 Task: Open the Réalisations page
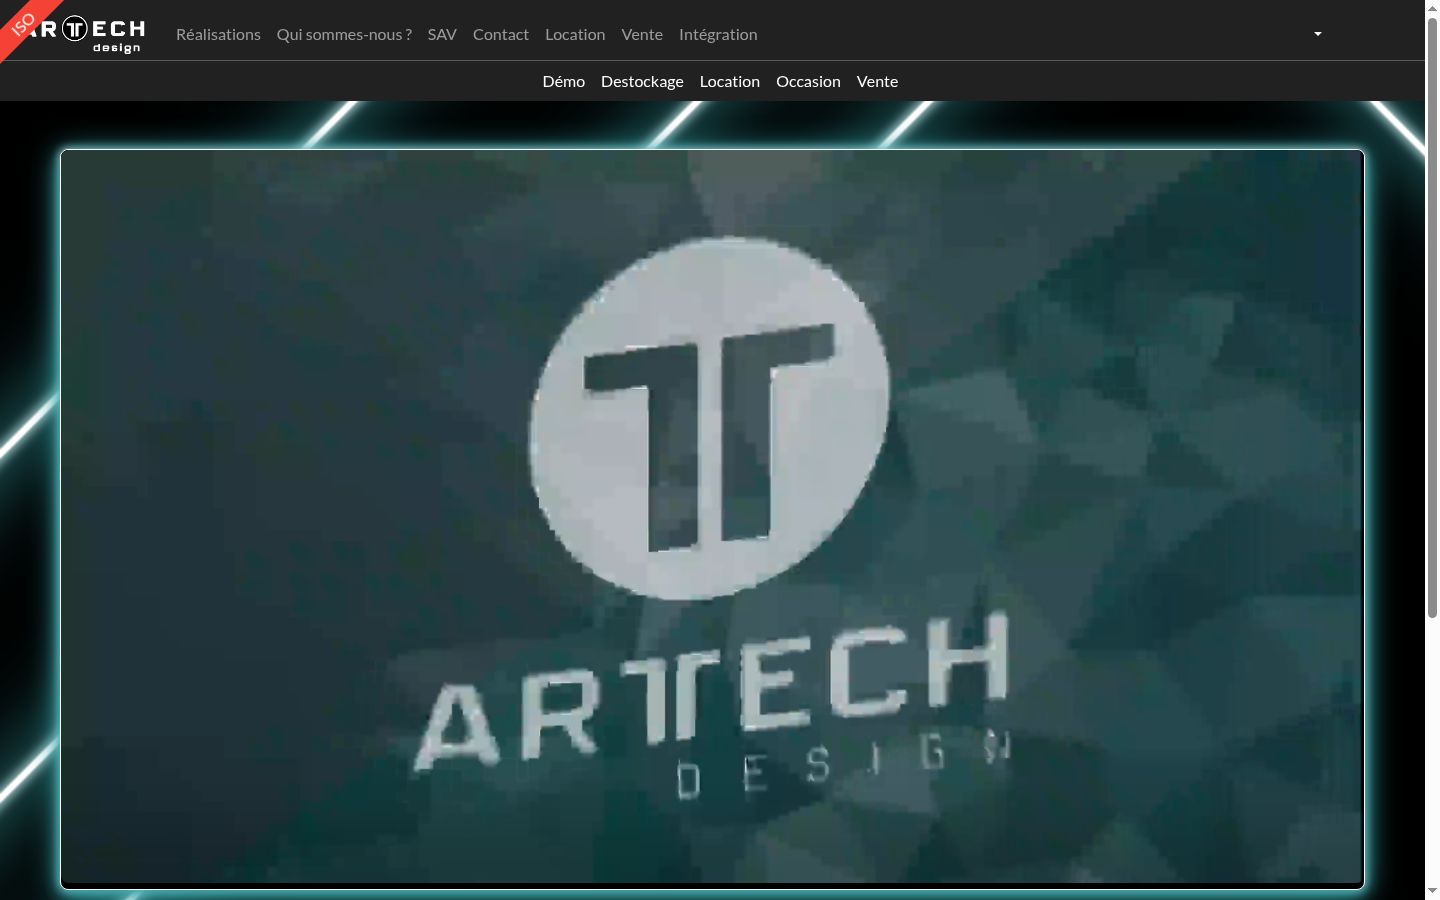pyautogui.click(x=218, y=34)
